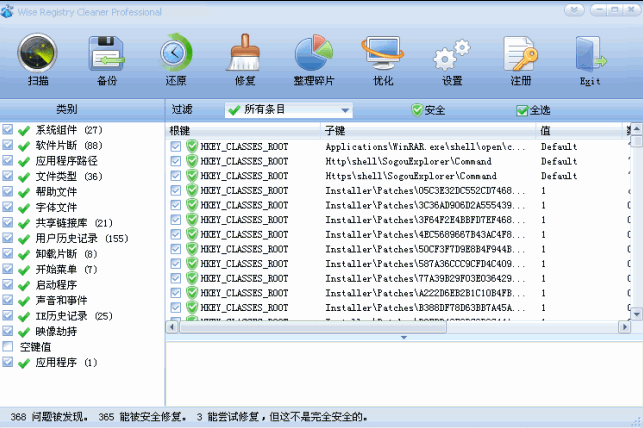Click the results list scroll-up arrow
The image size is (643, 428).
[x=636, y=129]
